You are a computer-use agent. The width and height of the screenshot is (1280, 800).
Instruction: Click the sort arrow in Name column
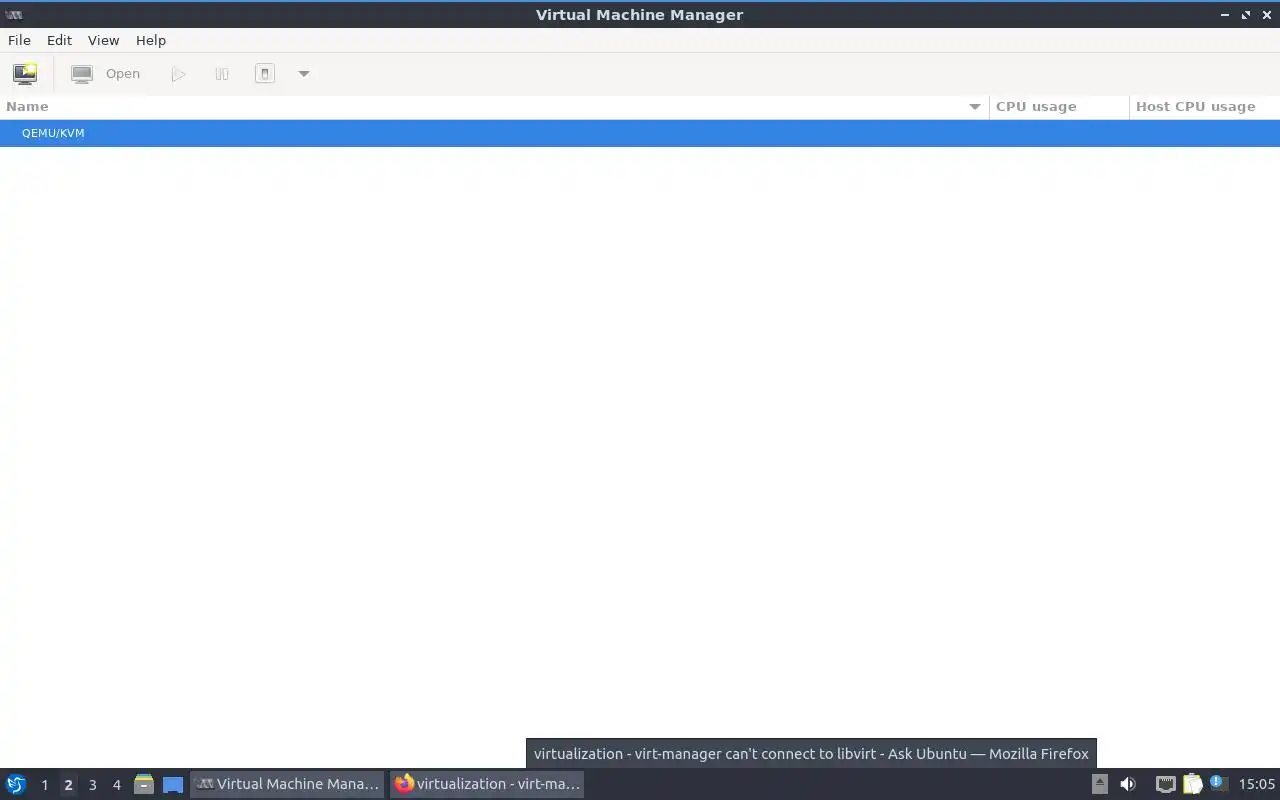[975, 107]
